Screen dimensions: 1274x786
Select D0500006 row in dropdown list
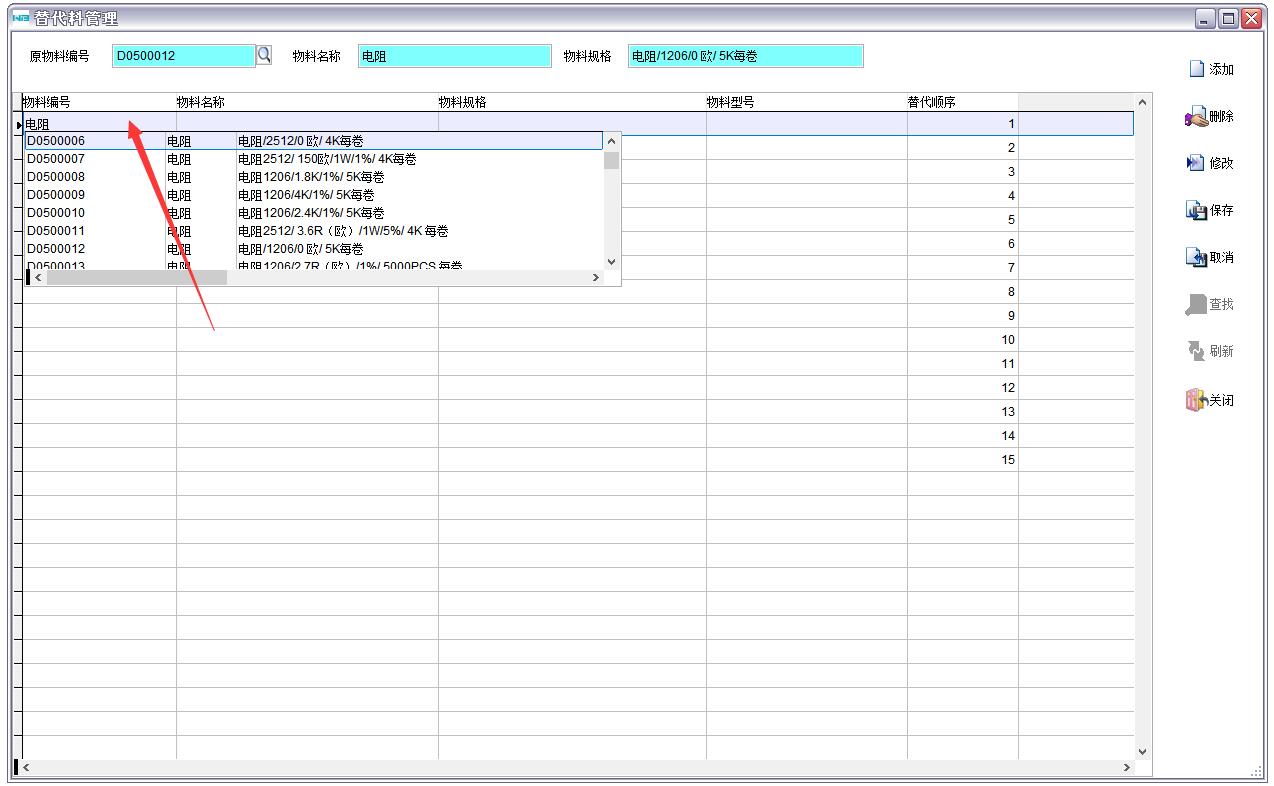pyautogui.click(x=56, y=141)
